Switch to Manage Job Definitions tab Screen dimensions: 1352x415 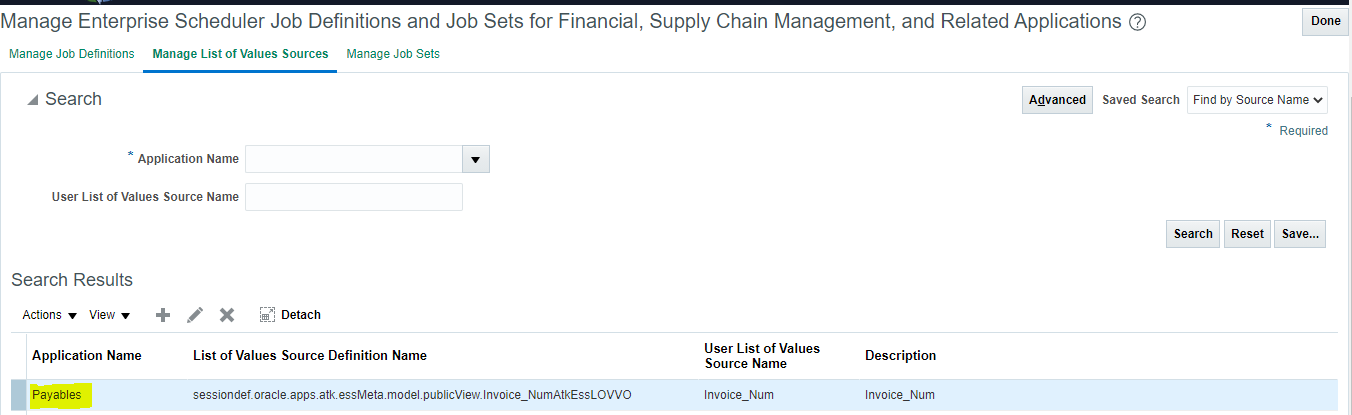coord(72,54)
